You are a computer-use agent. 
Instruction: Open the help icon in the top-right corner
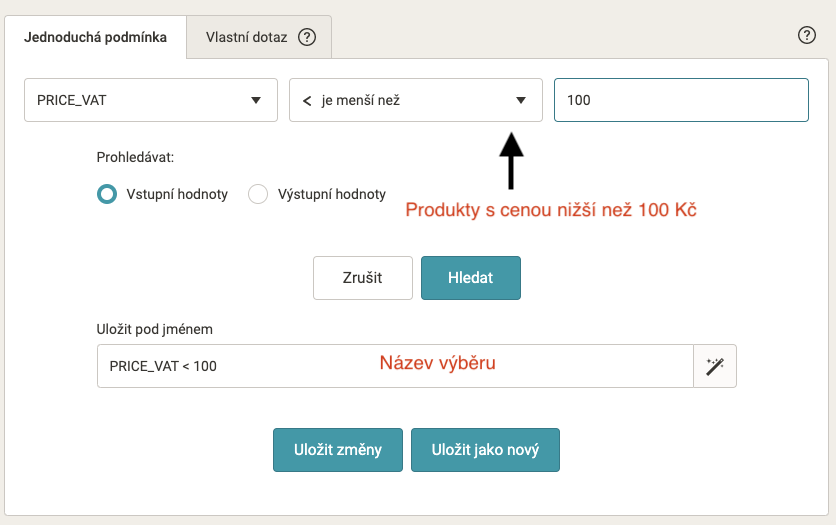(807, 35)
